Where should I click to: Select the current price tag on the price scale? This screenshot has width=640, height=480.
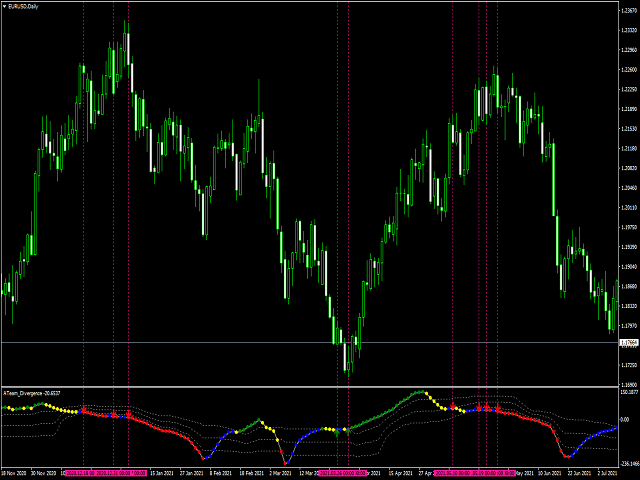[x=629, y=342]
